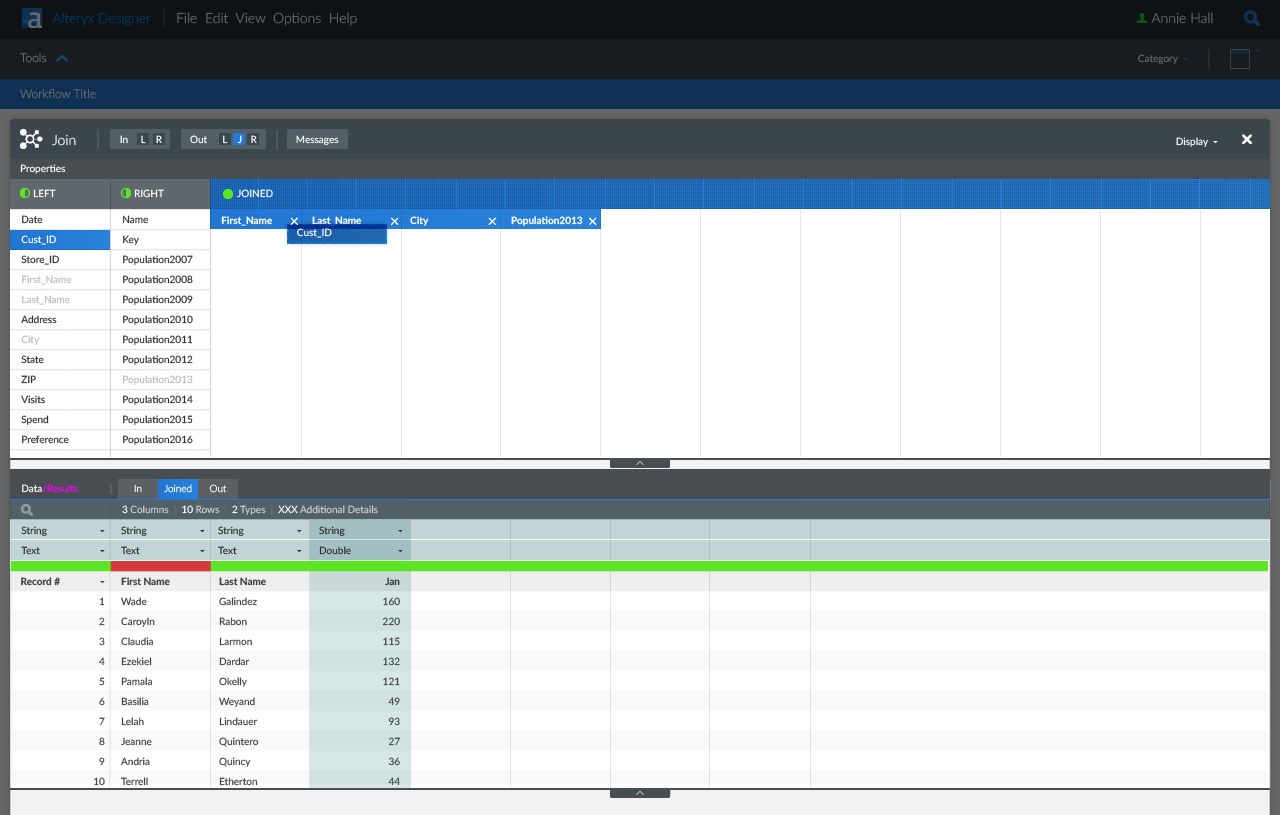Remove the City column with its X

tap(492, 221)
